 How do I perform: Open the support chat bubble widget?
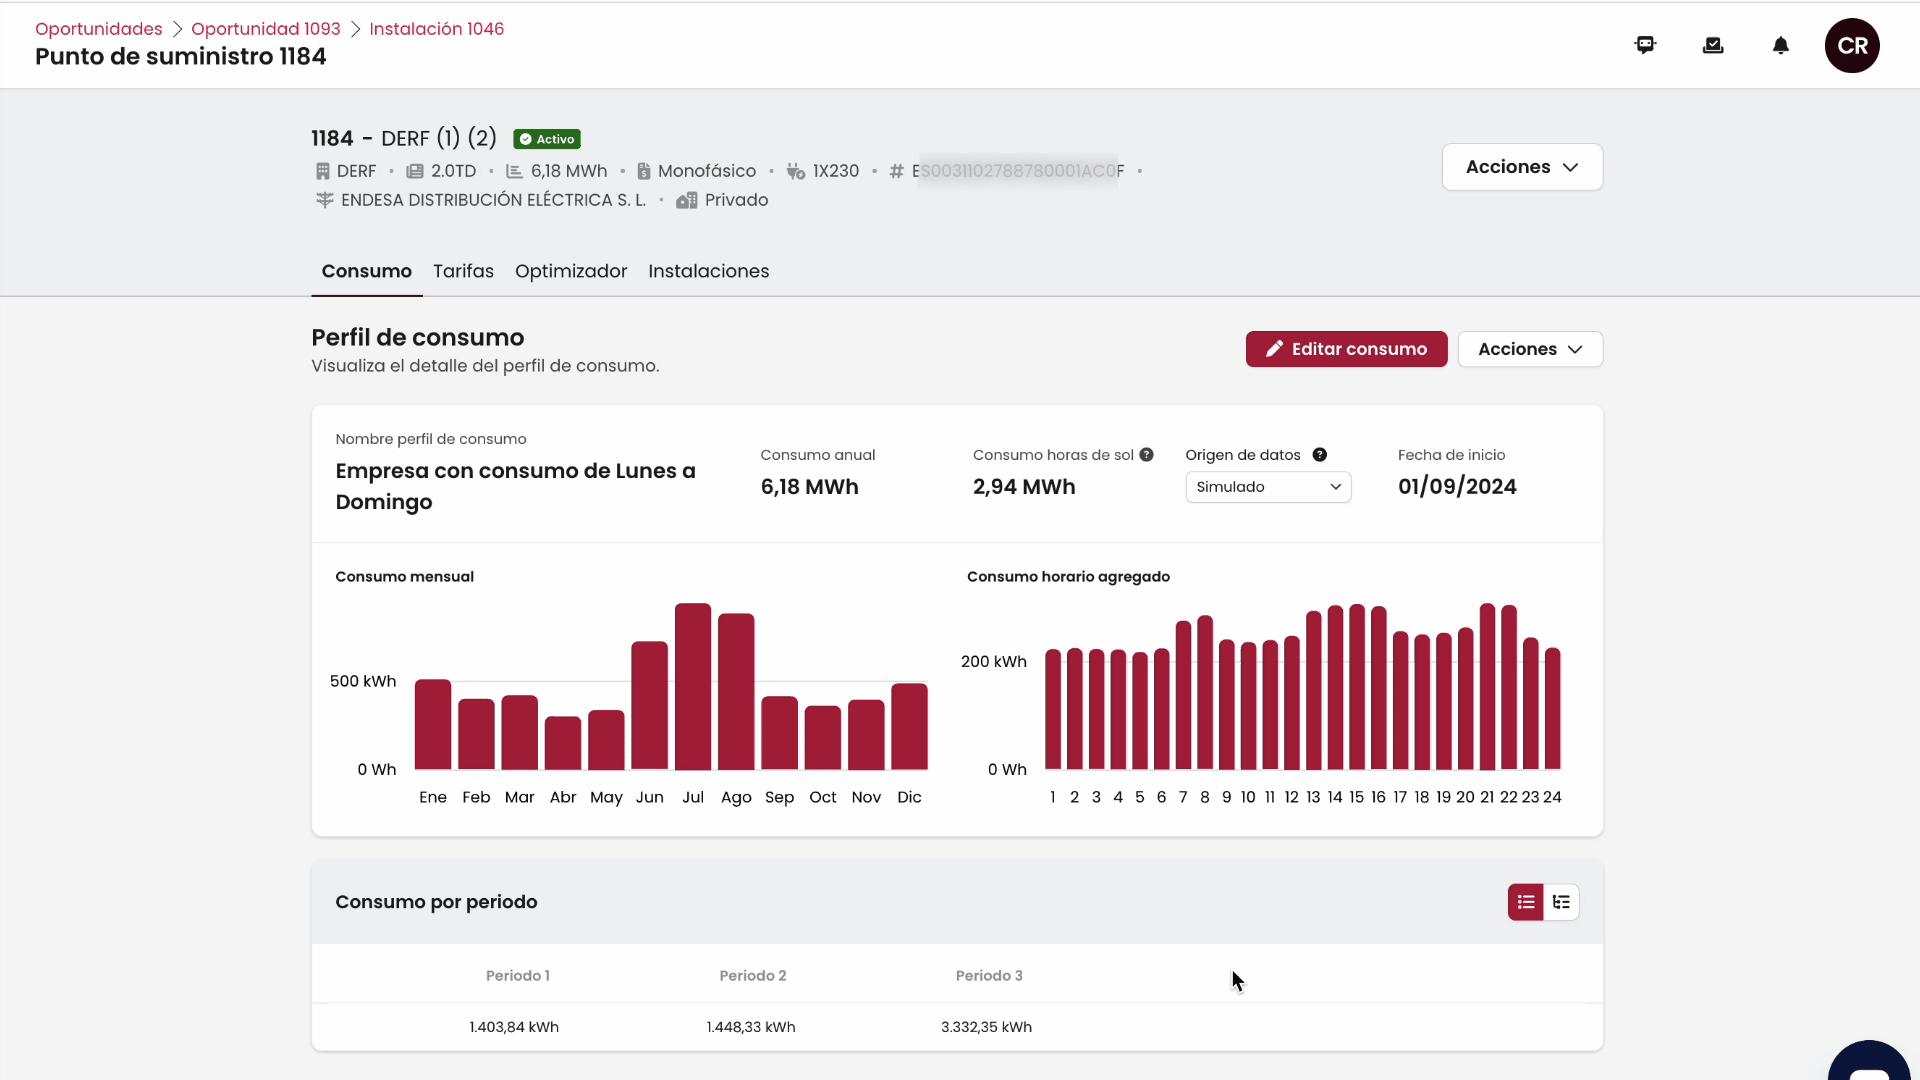(x=1869, y=1063)
